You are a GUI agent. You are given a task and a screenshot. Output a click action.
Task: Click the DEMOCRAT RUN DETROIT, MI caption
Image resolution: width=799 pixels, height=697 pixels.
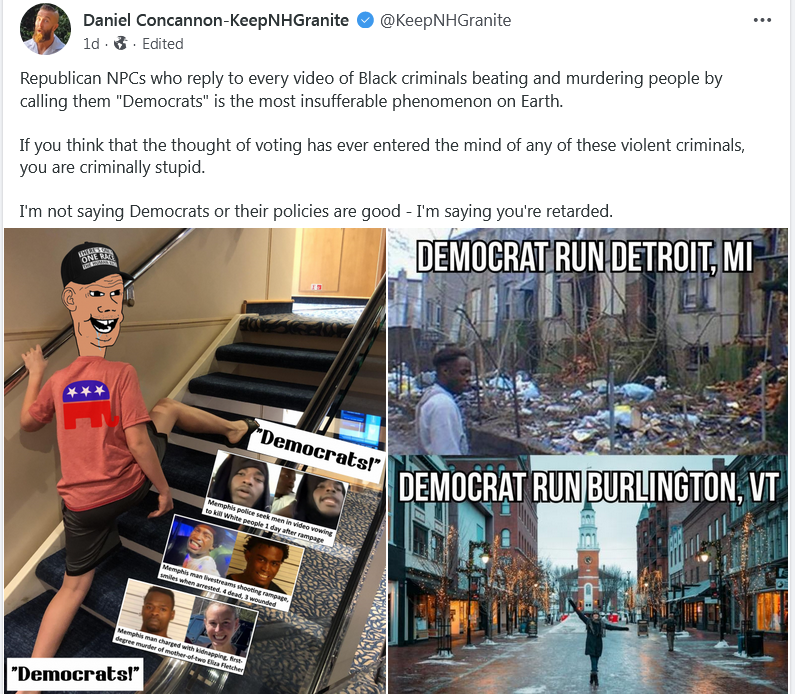tap(584, 257)
